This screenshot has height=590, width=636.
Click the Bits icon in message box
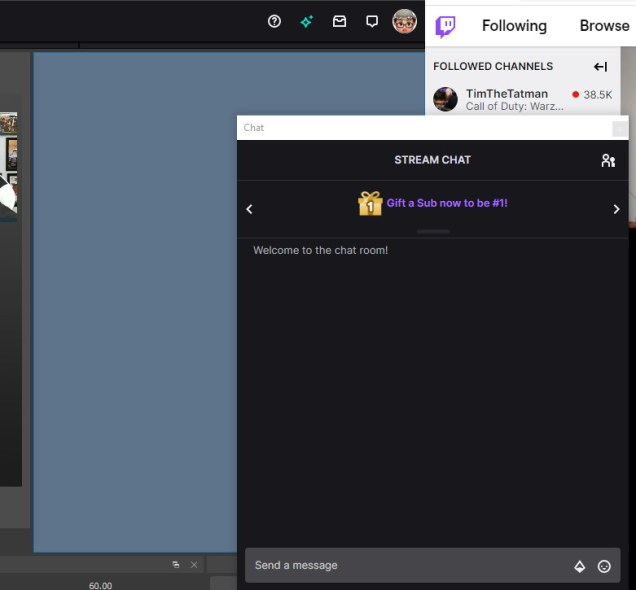[x=579, y=566]
